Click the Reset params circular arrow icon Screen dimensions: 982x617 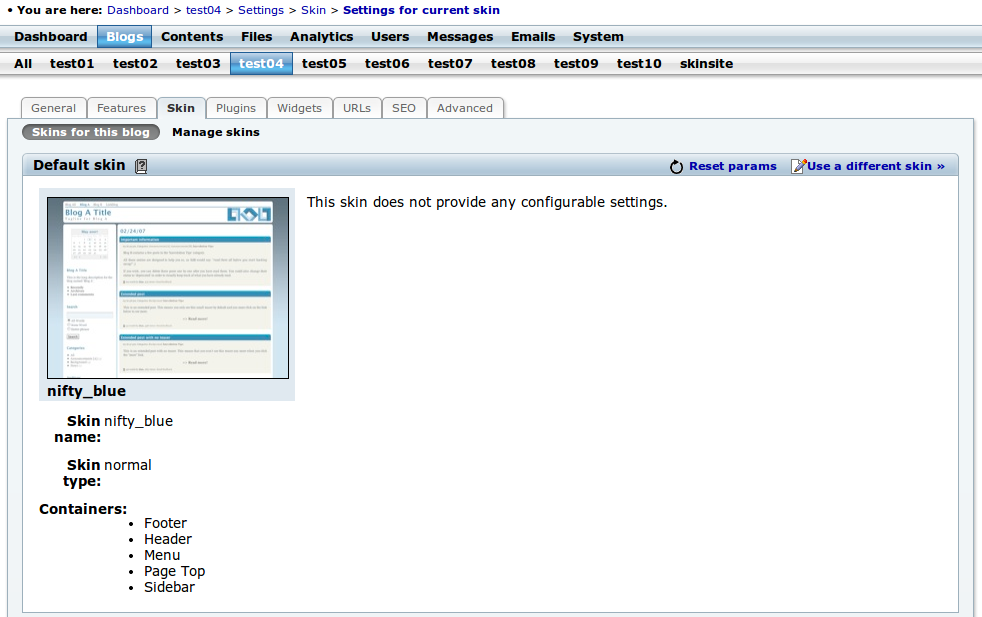click(x=676, y=167)
